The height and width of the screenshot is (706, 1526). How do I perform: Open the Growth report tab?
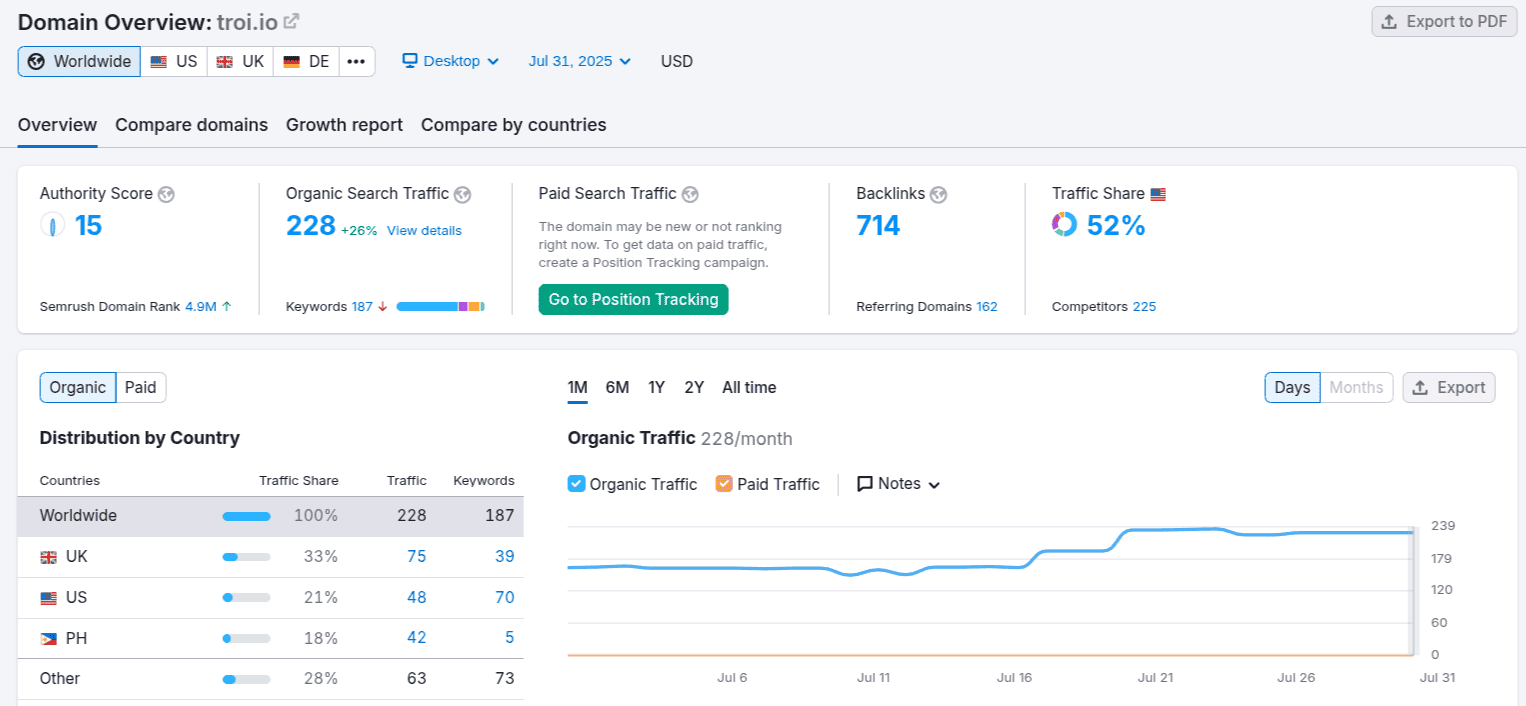coord(344,125)
